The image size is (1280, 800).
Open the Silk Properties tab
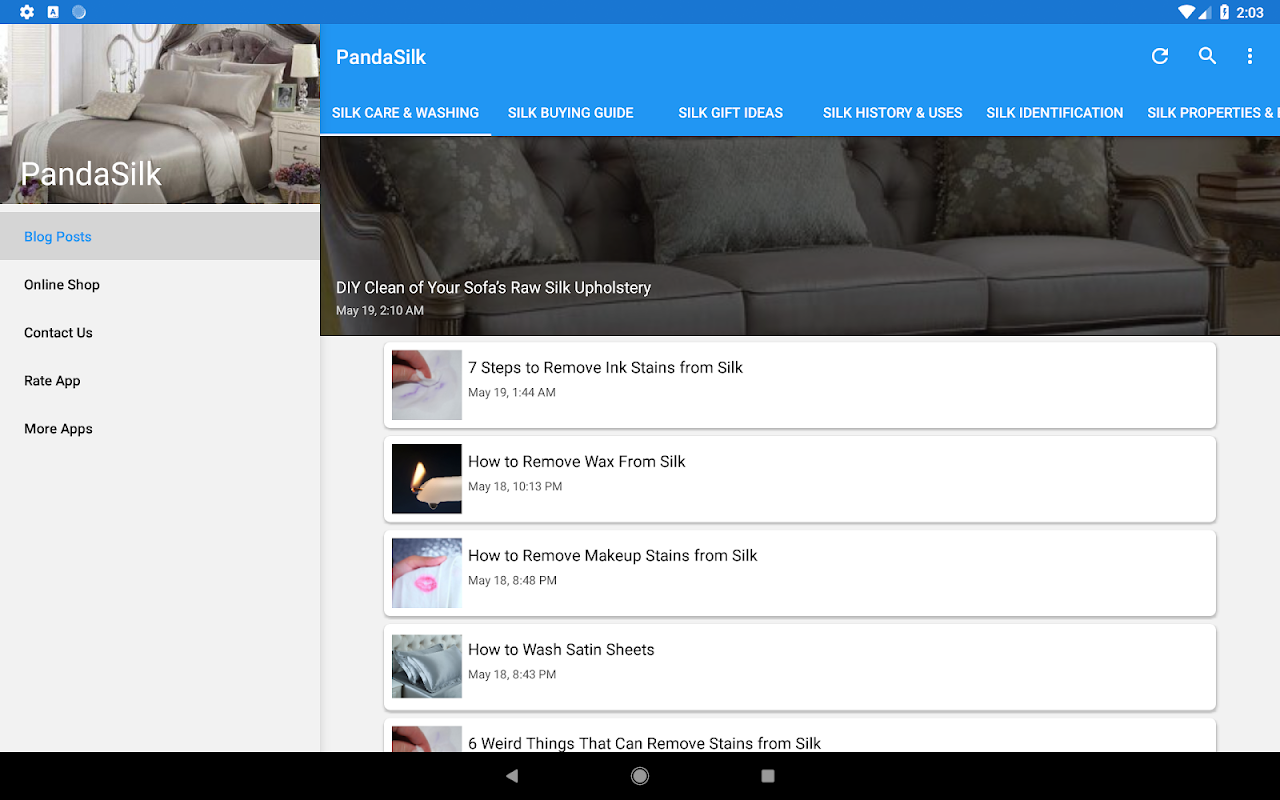tap(1208, 113)
